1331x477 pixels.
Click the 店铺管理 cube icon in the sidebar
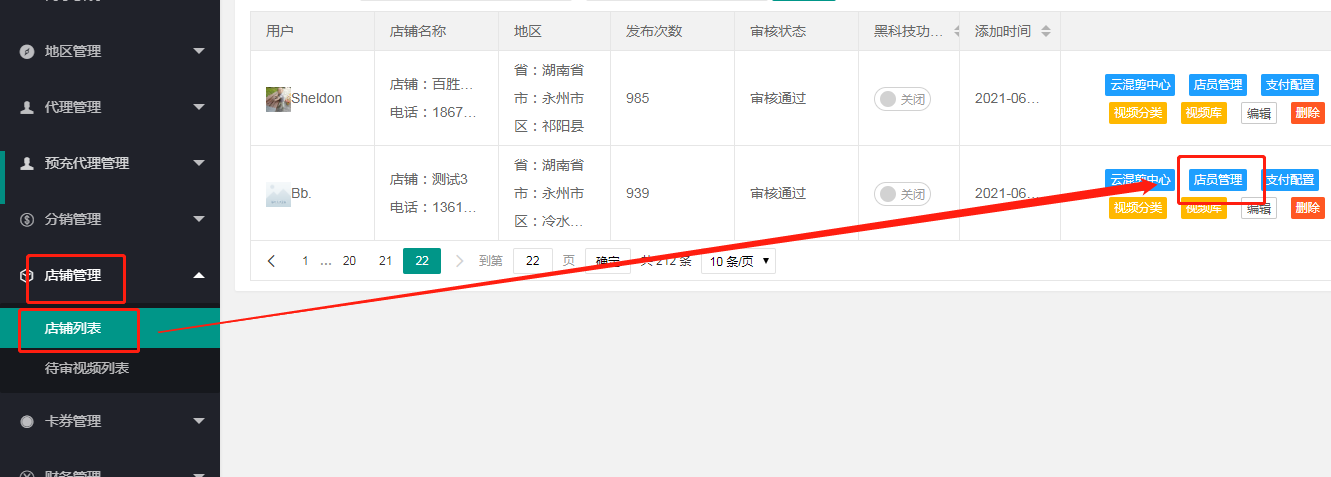coord(28,275)
